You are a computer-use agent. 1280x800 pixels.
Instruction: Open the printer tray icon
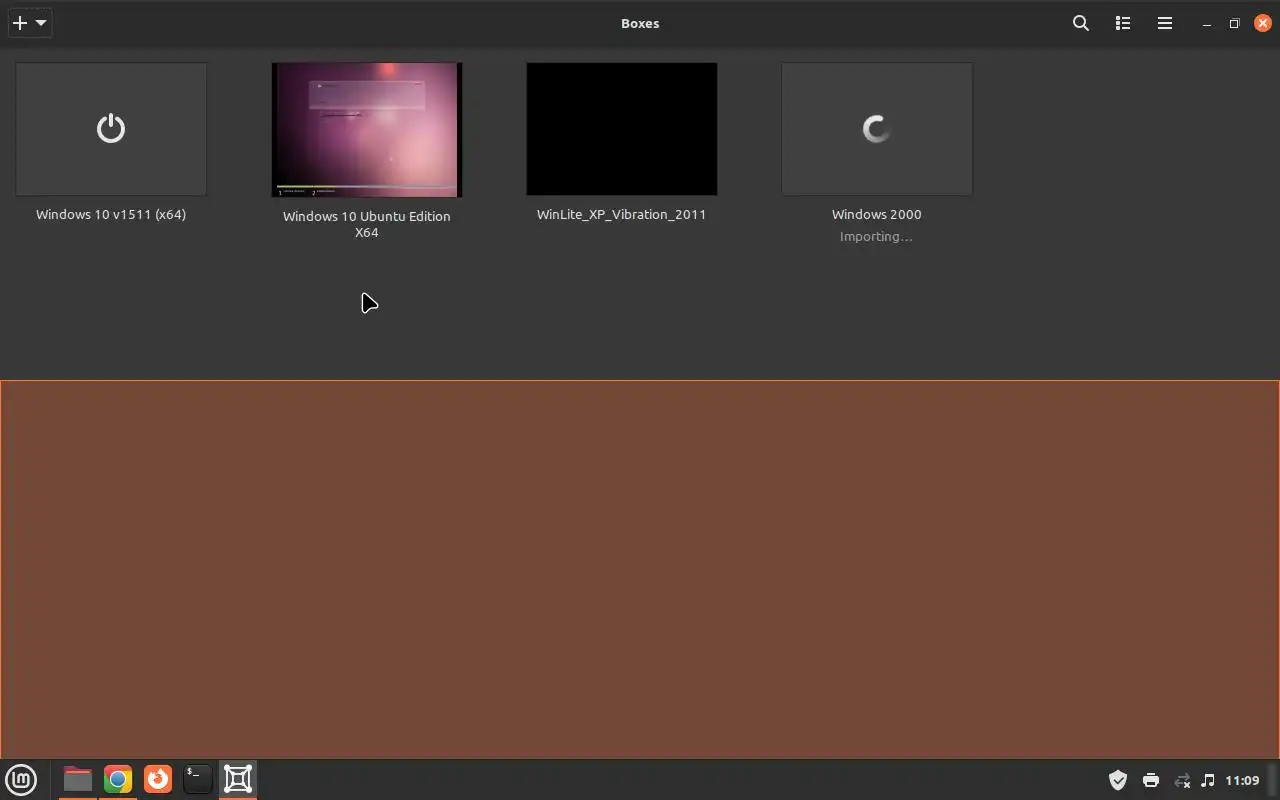1150,780
